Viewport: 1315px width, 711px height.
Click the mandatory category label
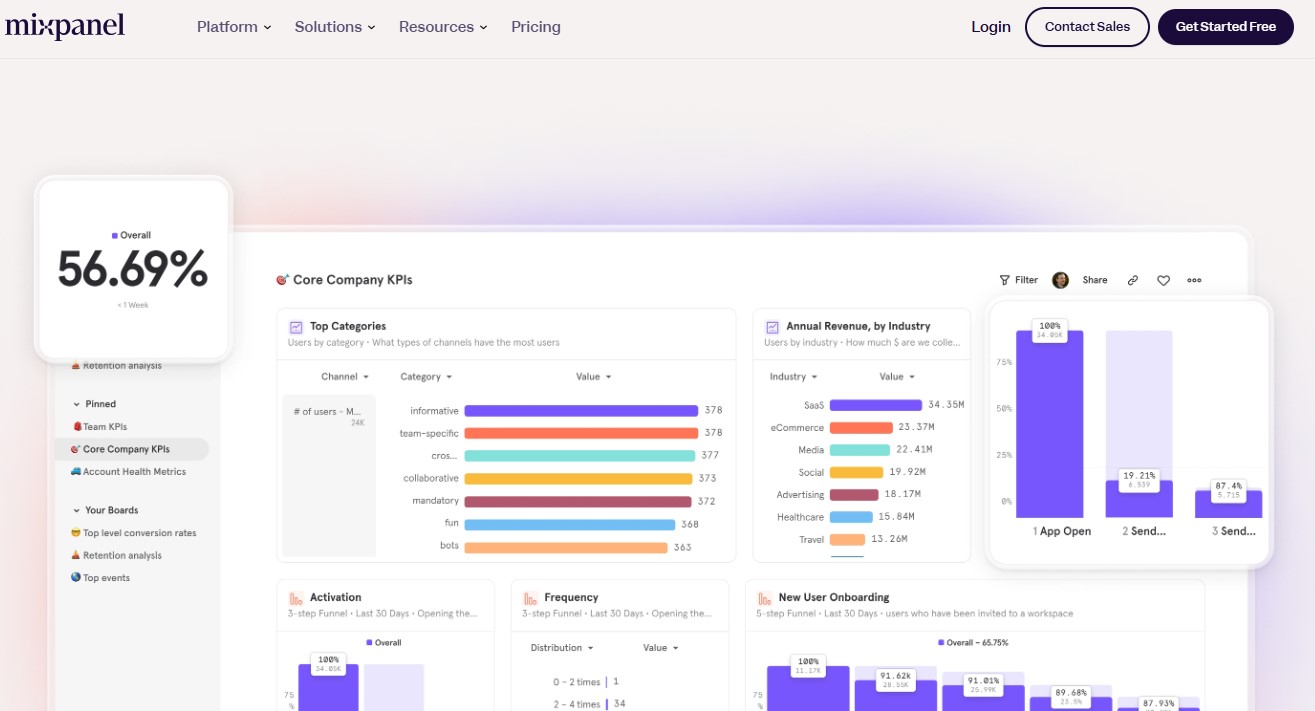[436, 501]
